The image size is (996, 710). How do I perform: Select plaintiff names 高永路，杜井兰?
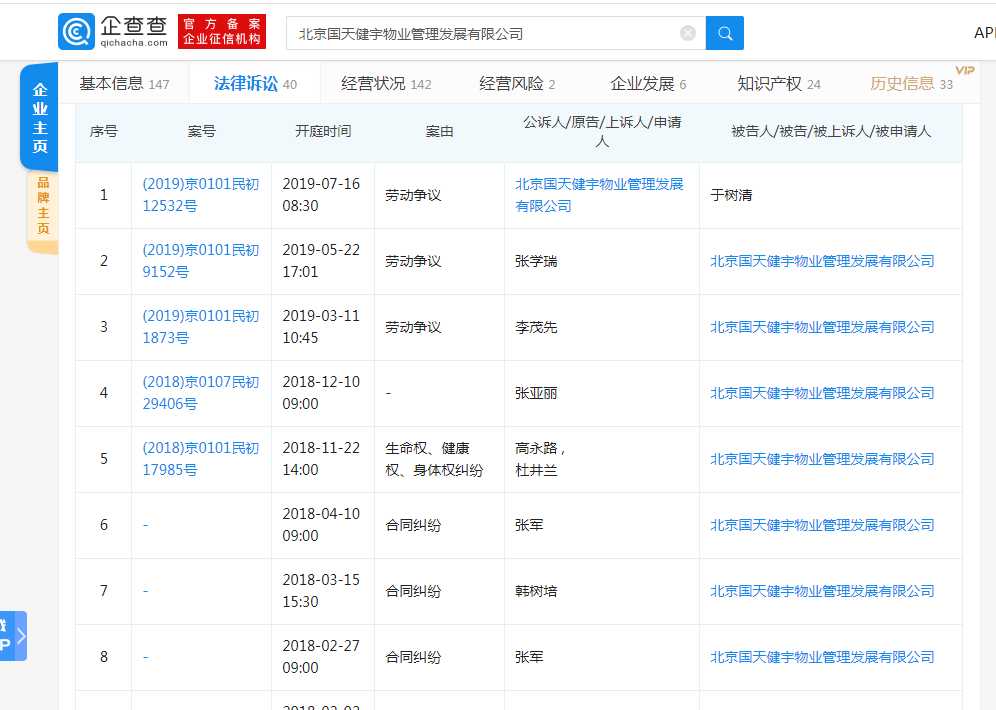point(541,459)
